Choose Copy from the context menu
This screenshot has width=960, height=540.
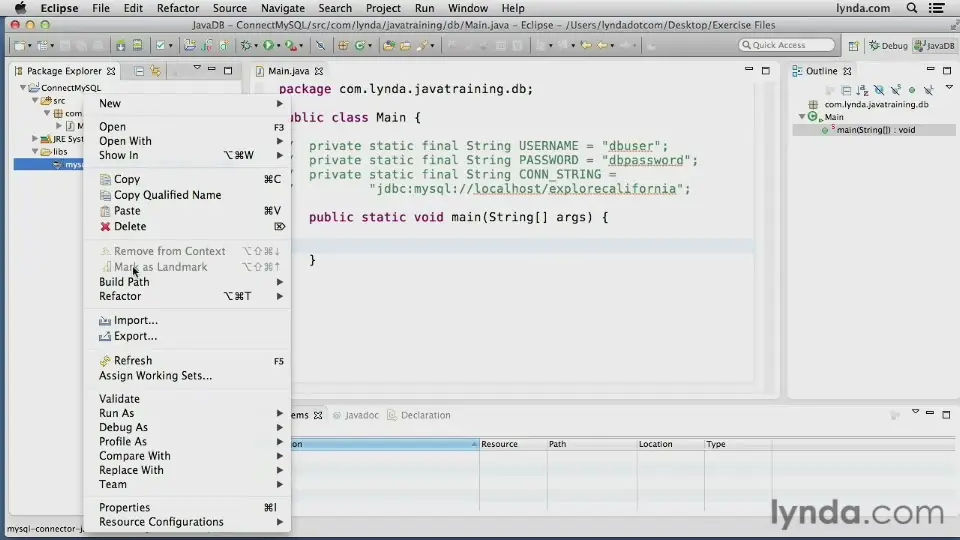coord(187,179)
